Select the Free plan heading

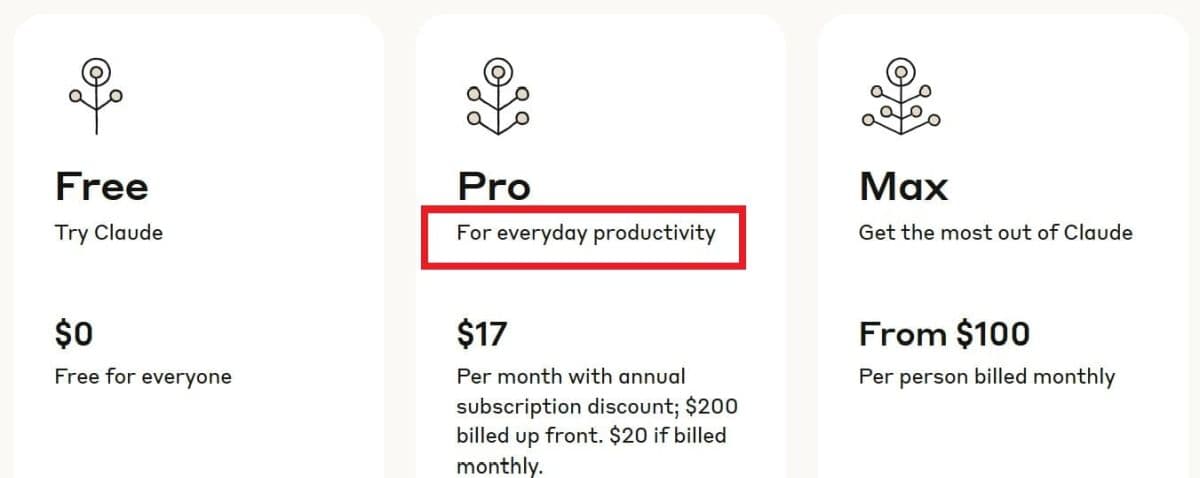point(101,186)
